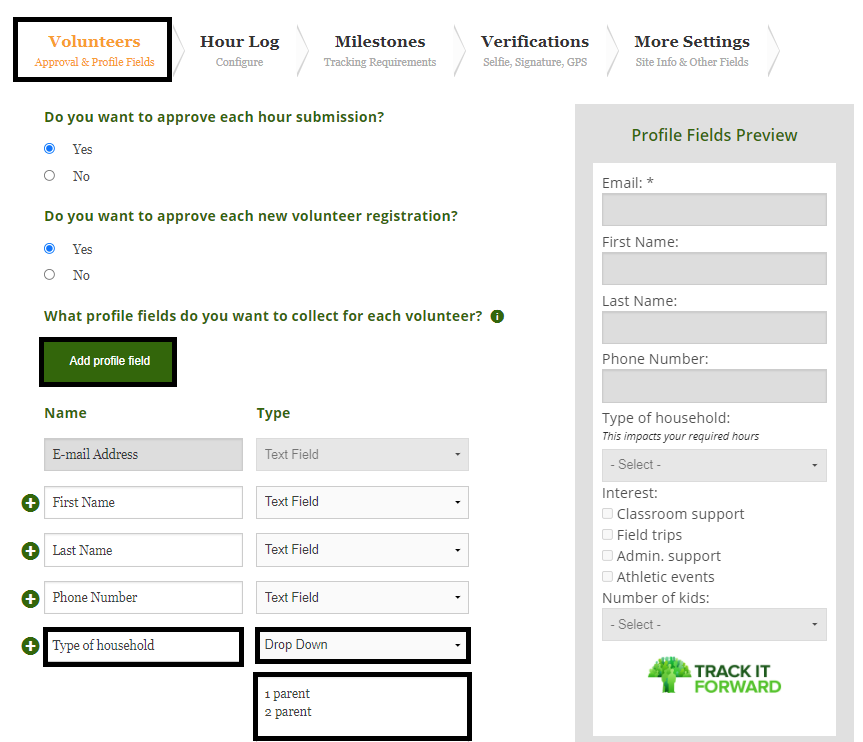The image size is (863, 742).
Task: Click the Last Name field name input
Action: pyautogui.click(x=143, y=550)
